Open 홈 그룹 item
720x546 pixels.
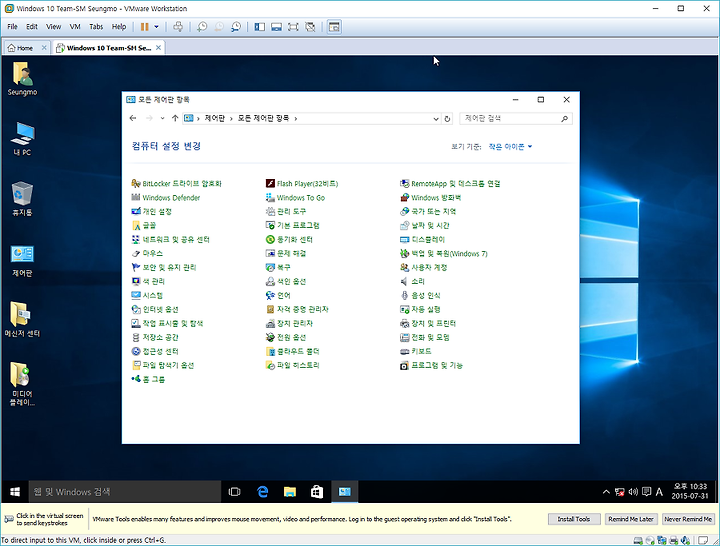coord(148,379)
